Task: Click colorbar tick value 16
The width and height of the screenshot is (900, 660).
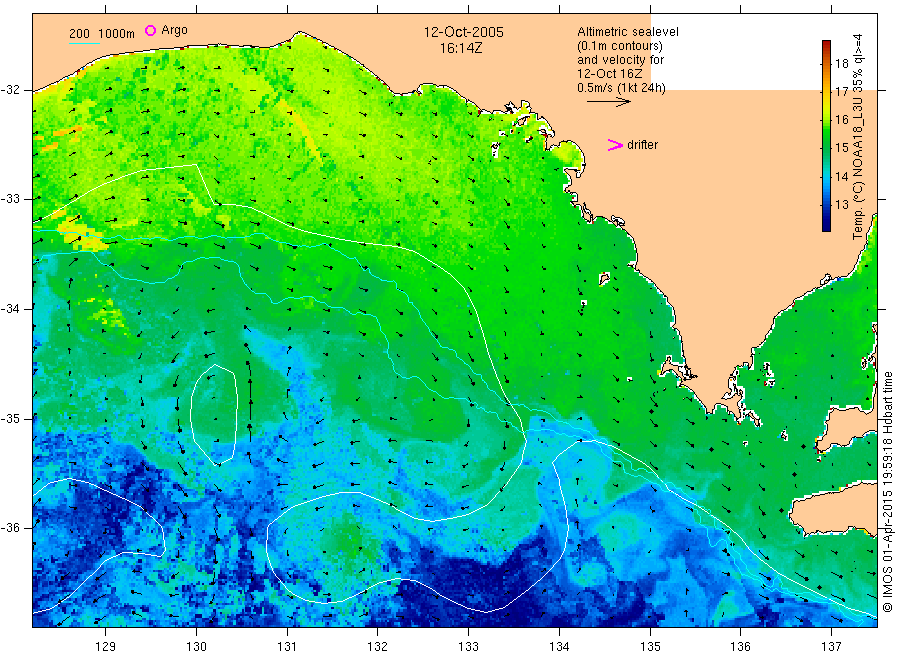Action: click(841, 119)
